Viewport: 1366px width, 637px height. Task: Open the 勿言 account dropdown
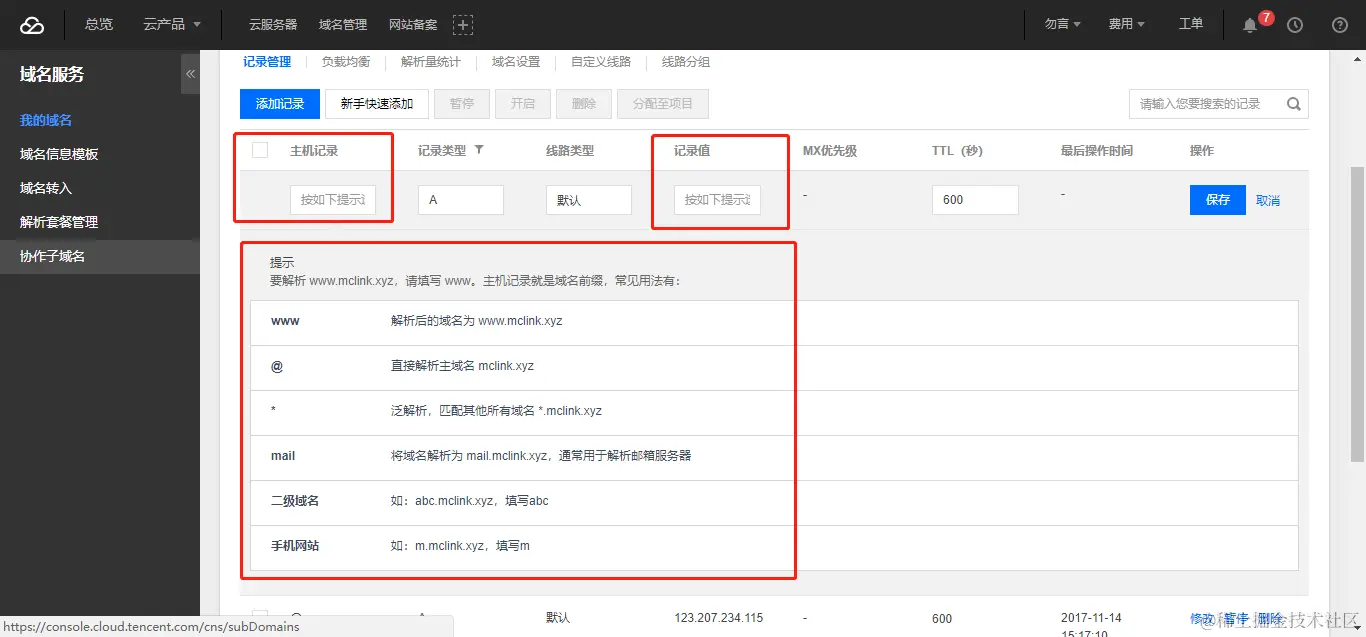point(1063,24)
